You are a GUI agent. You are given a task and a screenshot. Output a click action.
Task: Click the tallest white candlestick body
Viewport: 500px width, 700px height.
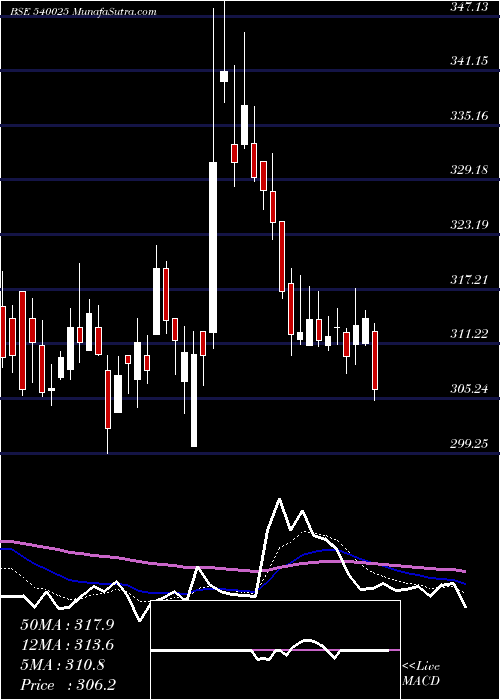point(213,247)
